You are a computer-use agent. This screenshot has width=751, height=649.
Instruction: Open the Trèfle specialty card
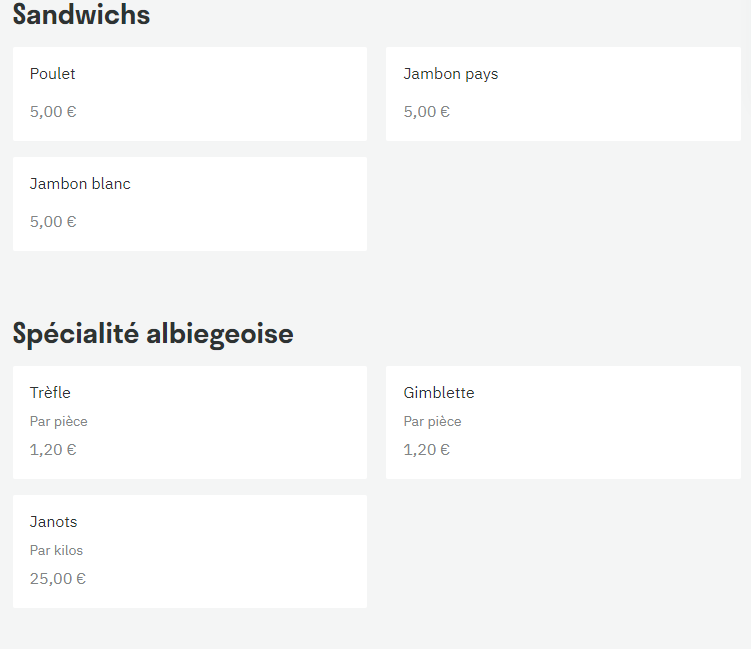(x=190, y=422)
